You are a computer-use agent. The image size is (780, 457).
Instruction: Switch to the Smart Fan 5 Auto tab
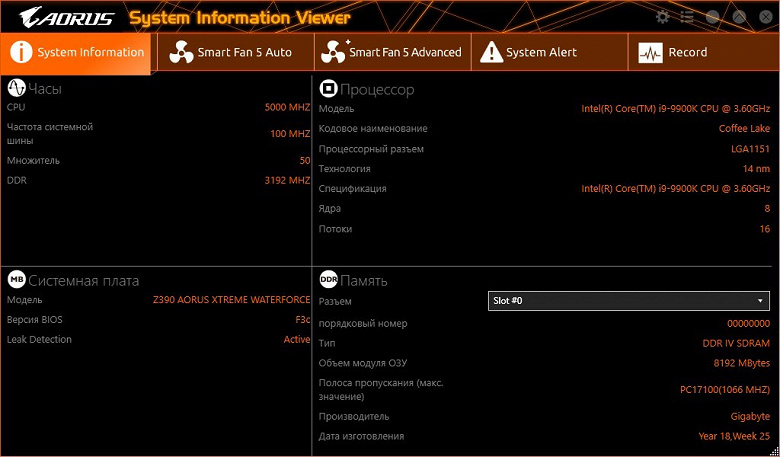236,52
